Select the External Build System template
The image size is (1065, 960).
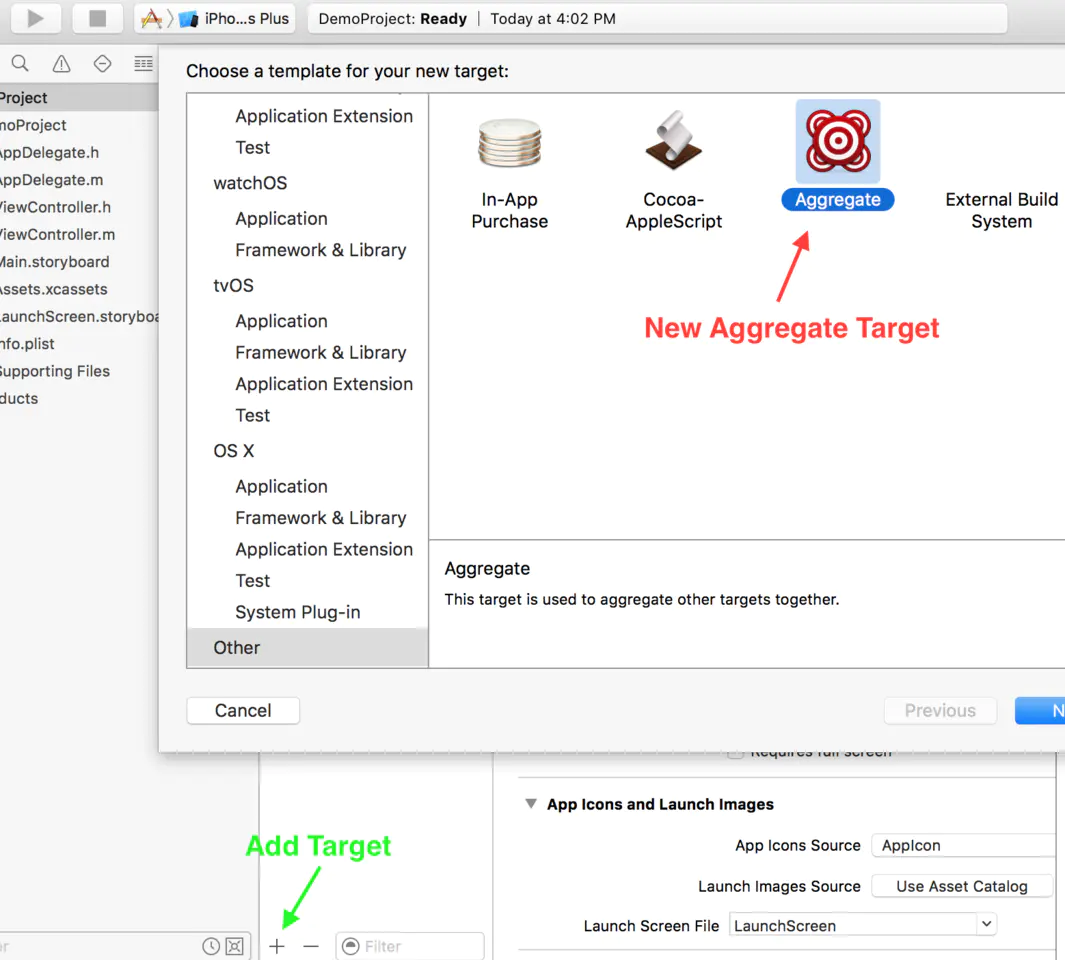click(x=1002, y=211)
